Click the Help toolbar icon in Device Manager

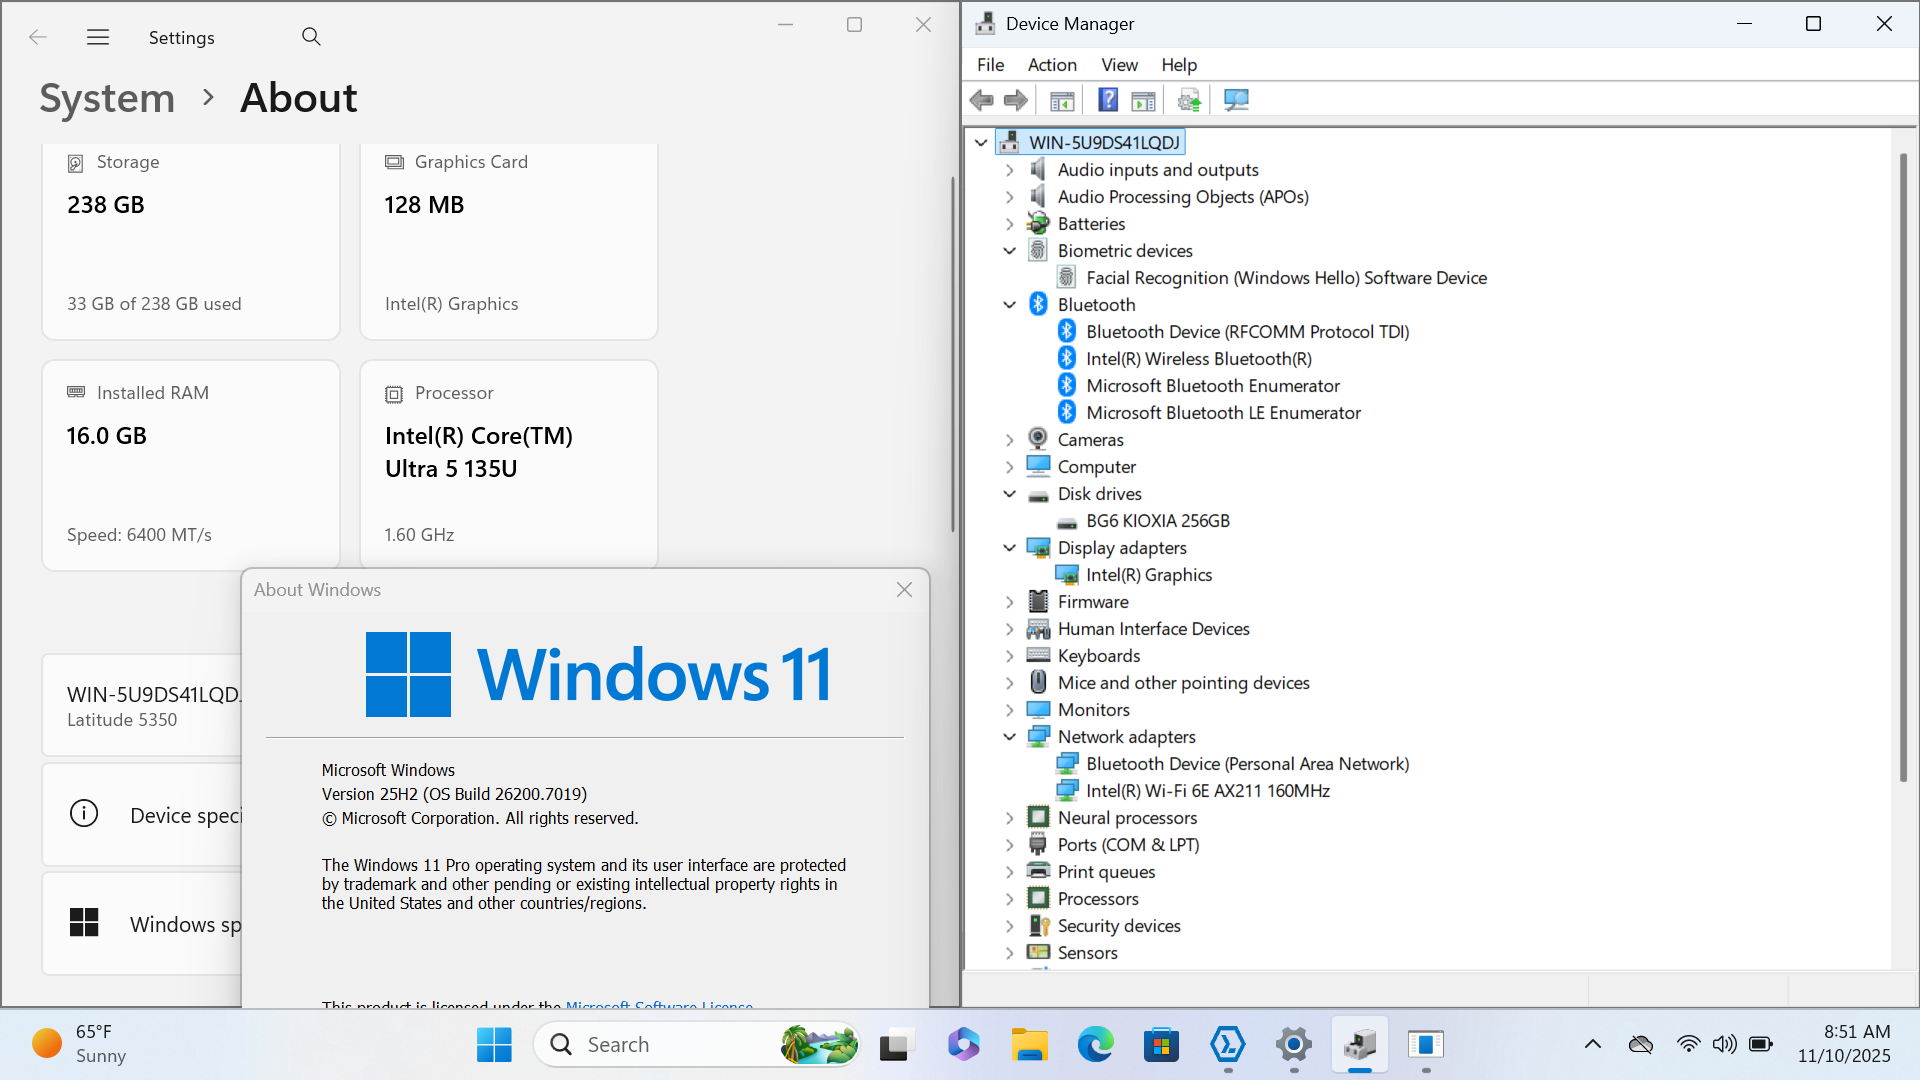tap(1108, 100)
